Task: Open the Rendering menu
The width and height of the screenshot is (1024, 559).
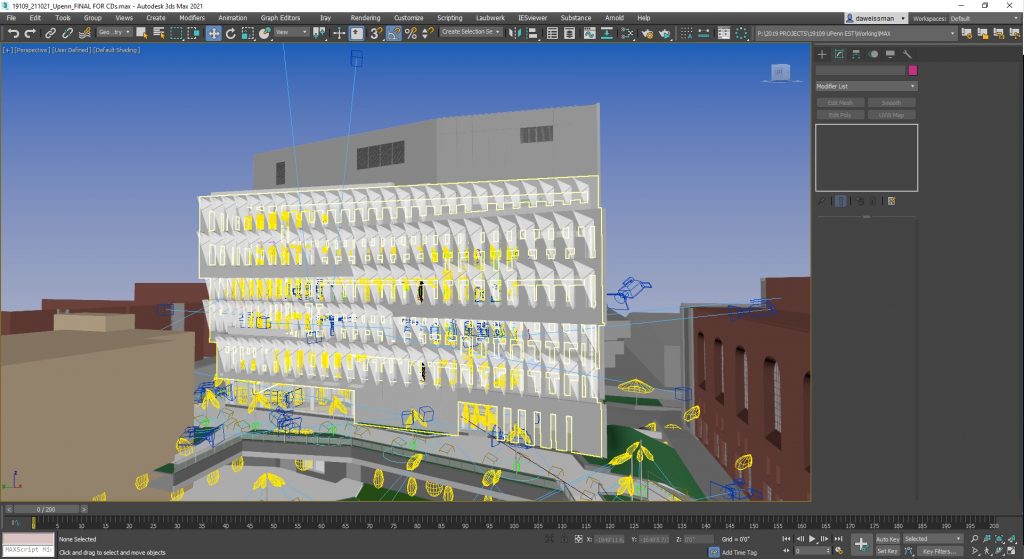Action: click(365, 18)
